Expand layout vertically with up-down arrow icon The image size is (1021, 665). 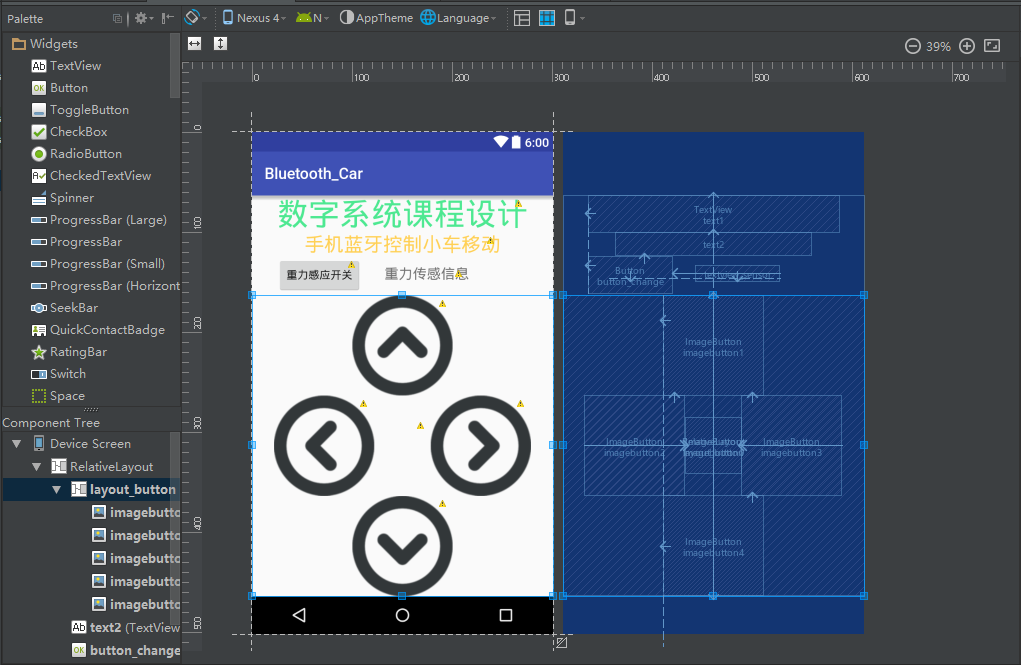[x=221, y=44]
